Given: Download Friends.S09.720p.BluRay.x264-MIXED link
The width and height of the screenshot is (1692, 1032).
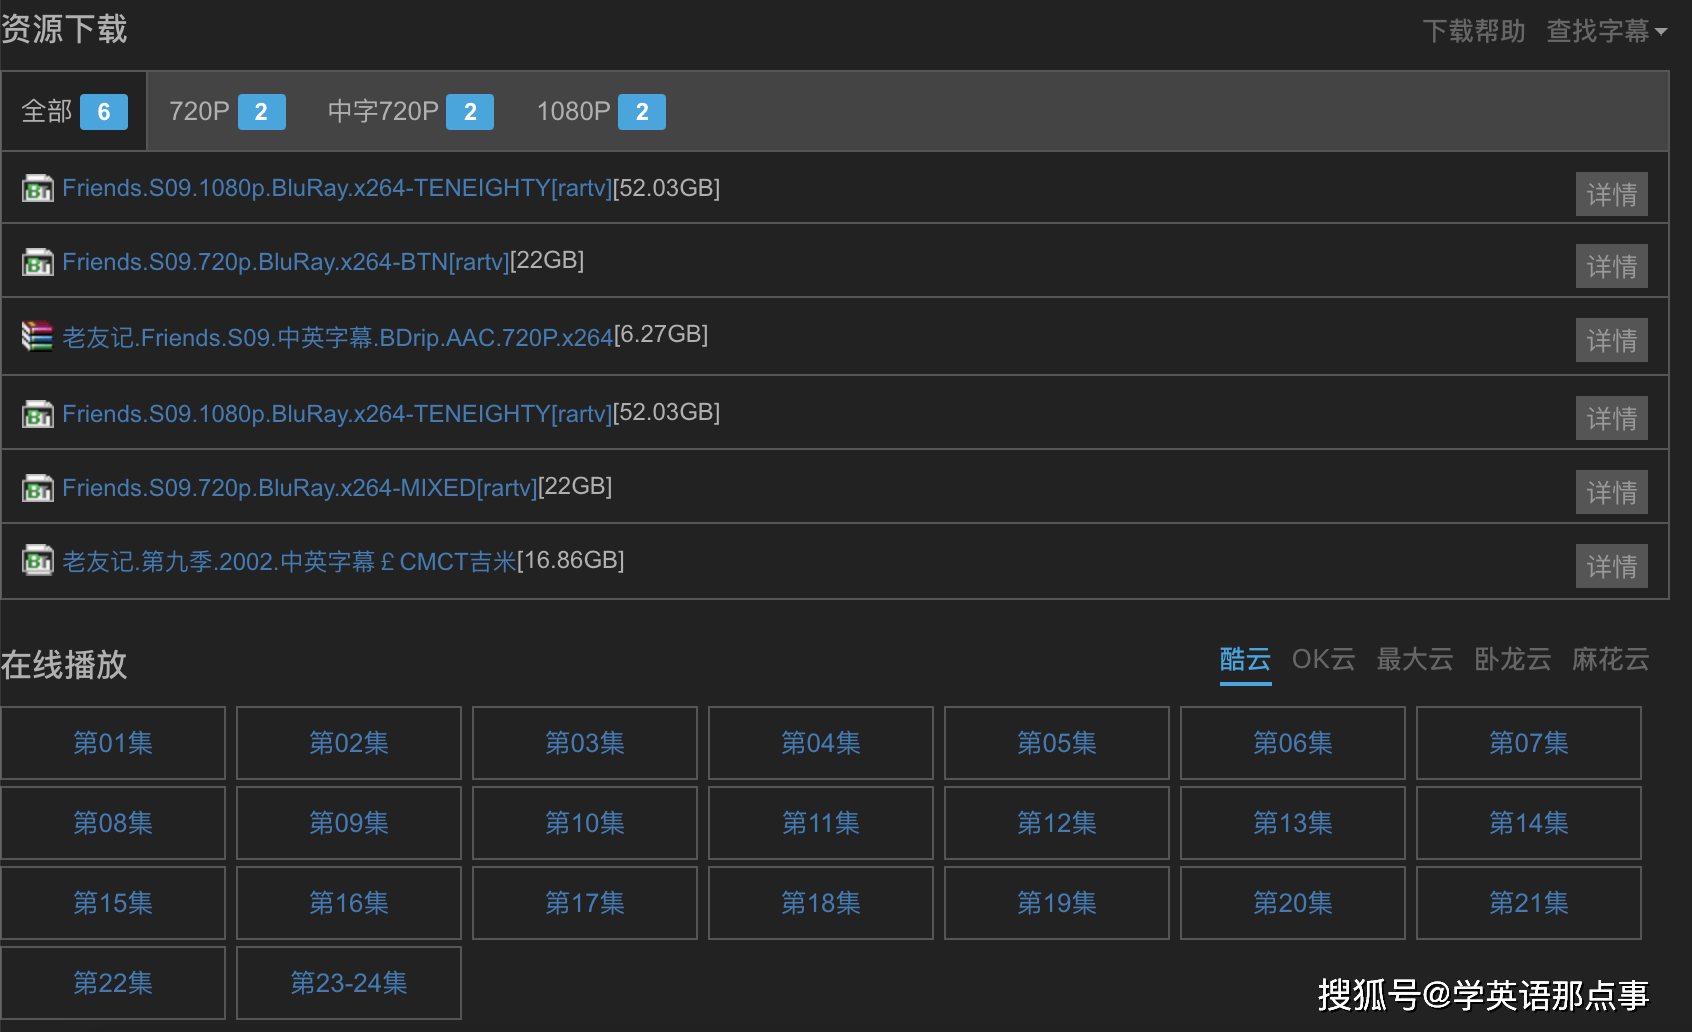Looking at the screenshot, I should tap(299, 488).
